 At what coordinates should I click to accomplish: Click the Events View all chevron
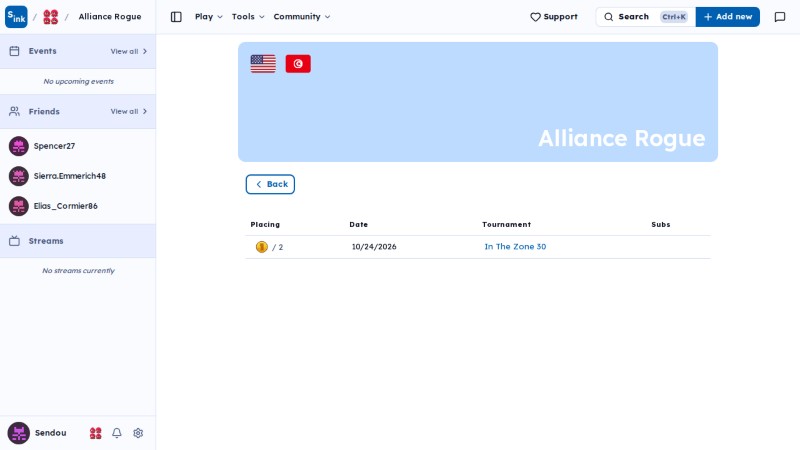pyautogui.click(x=145, y=52)
